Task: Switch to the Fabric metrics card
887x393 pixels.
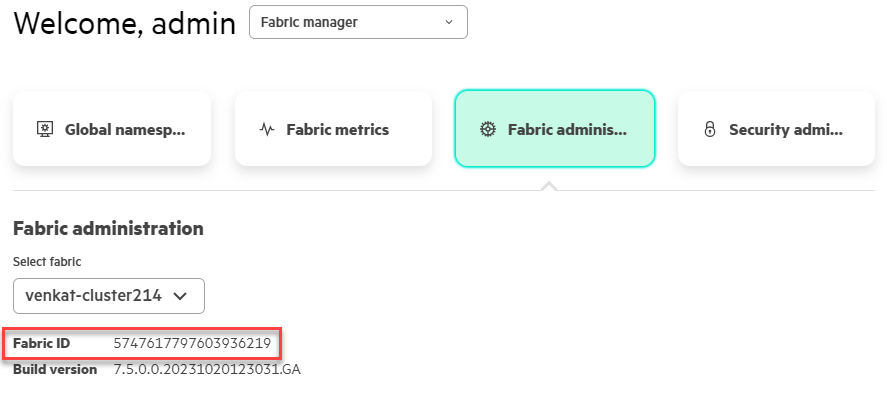Action: click(x=333, y=129)
